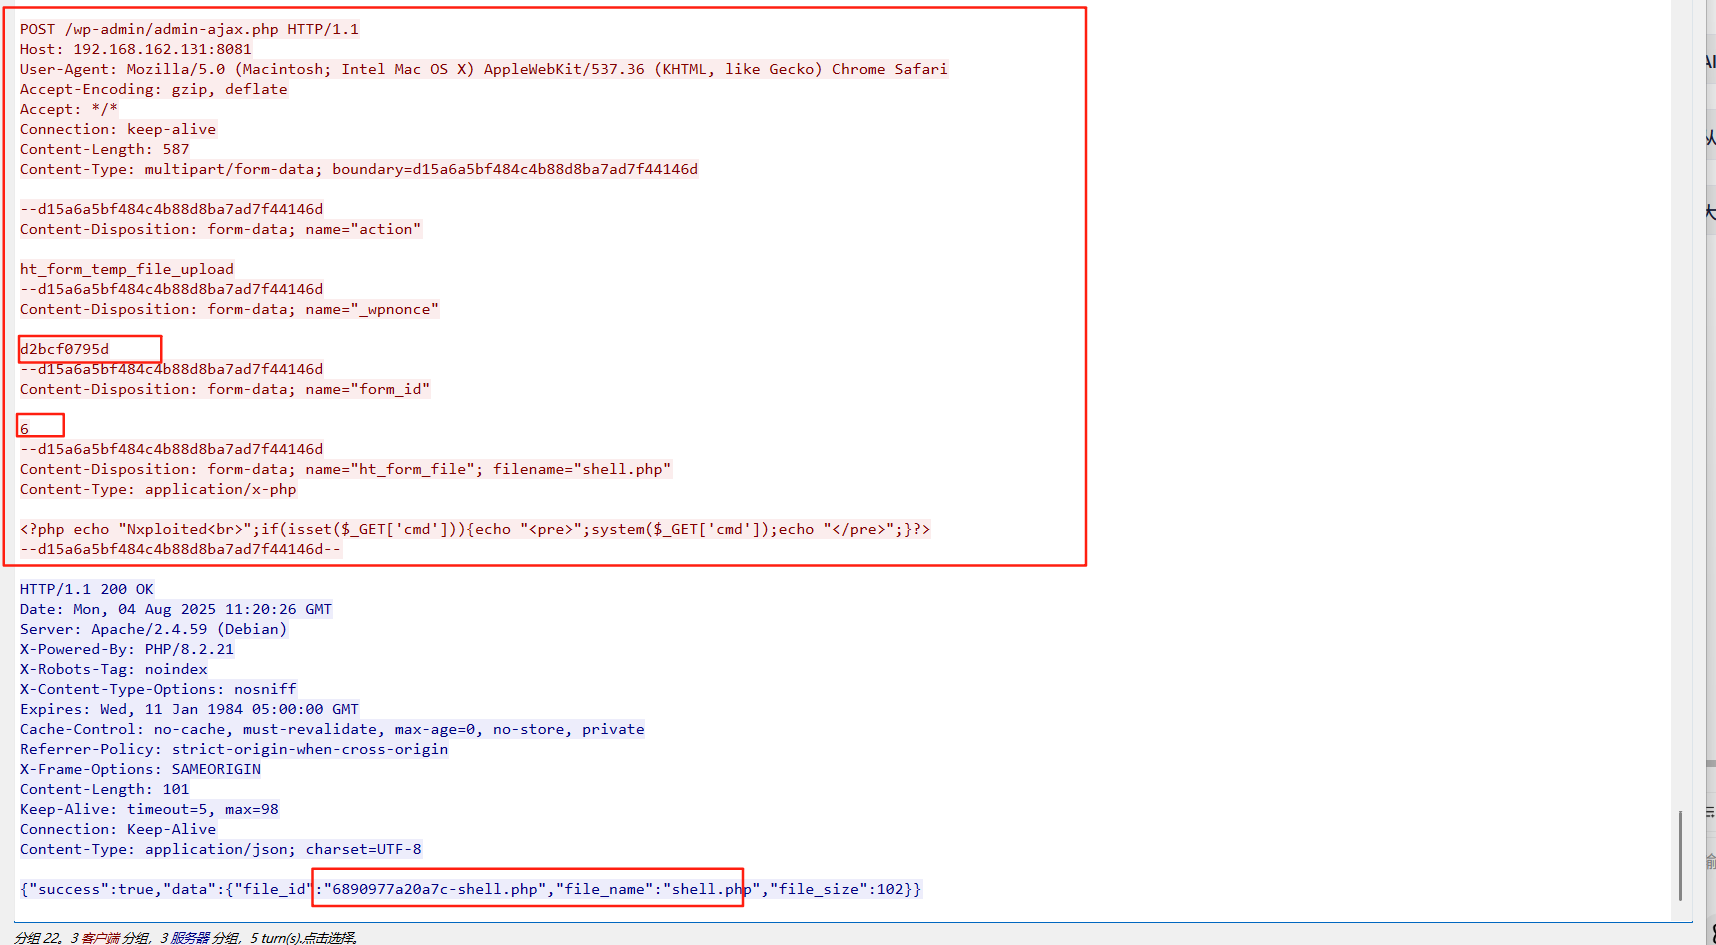Click the Cache-Control response header line
Viewport: 1716px width, 945px height.
coord(330,728)
